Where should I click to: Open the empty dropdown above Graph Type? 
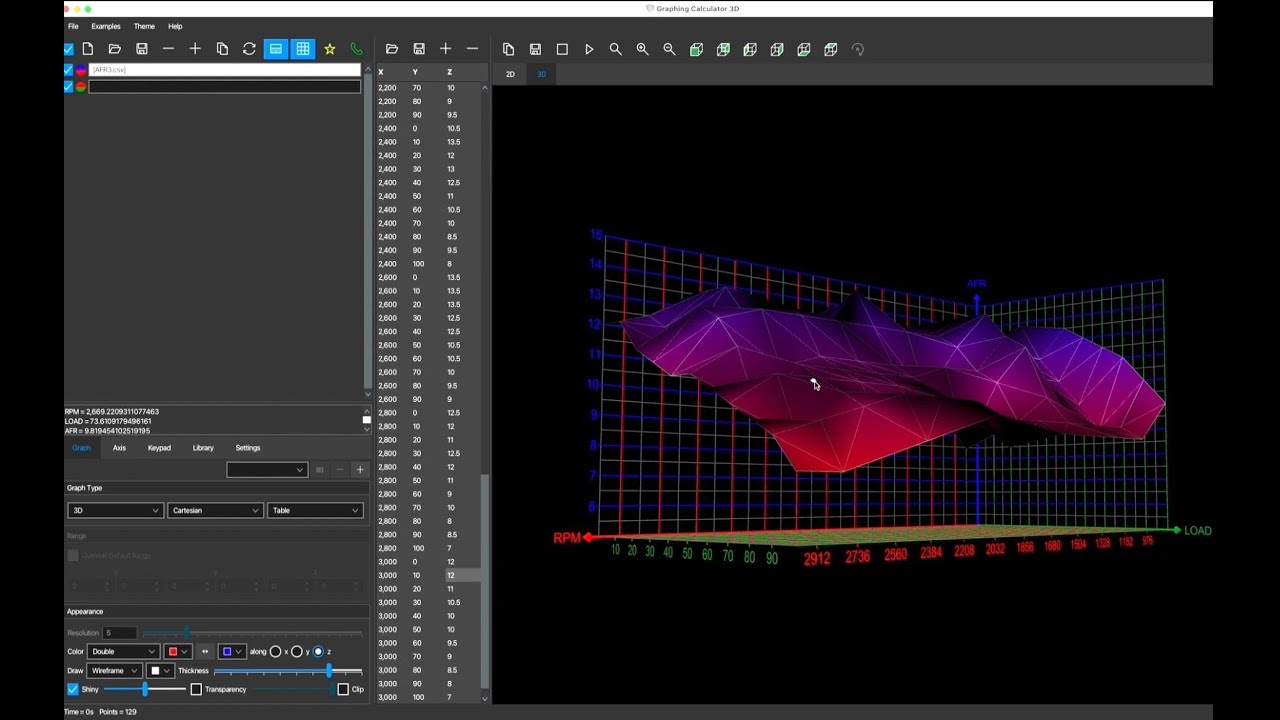point(266,470)
